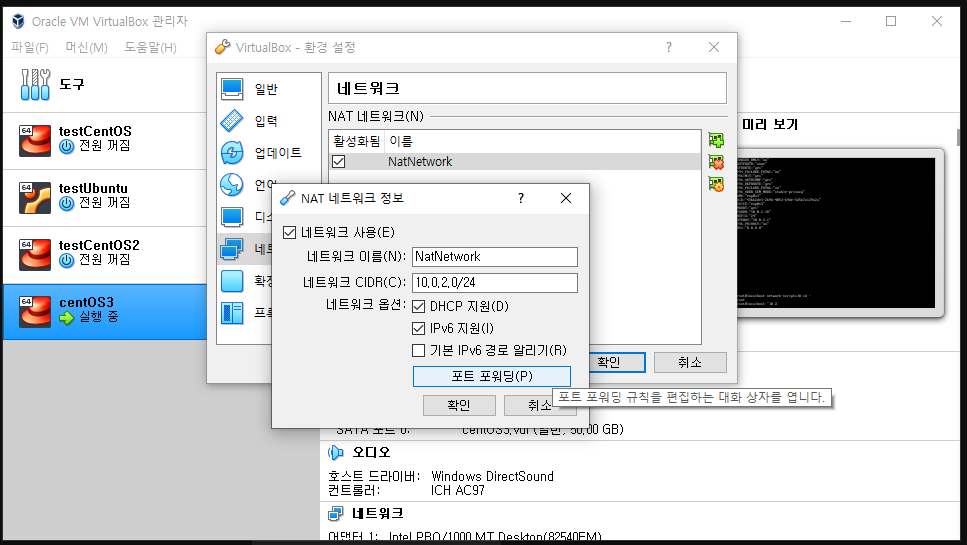Toggle the 네트워크 사용(E) checkbox

coord(289,232)
